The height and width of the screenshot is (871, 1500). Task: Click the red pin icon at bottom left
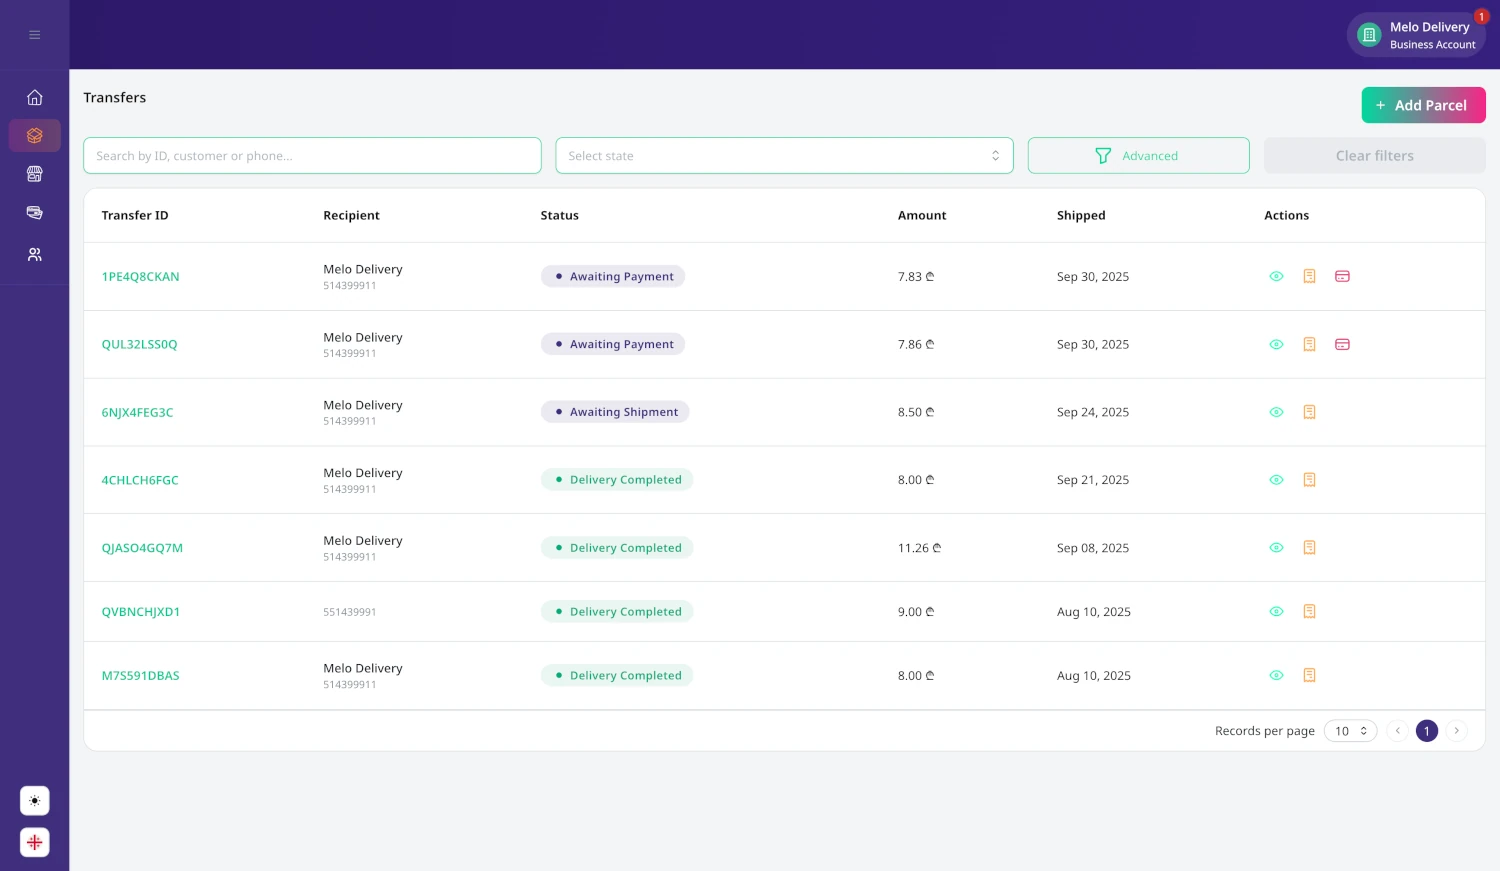35,842
